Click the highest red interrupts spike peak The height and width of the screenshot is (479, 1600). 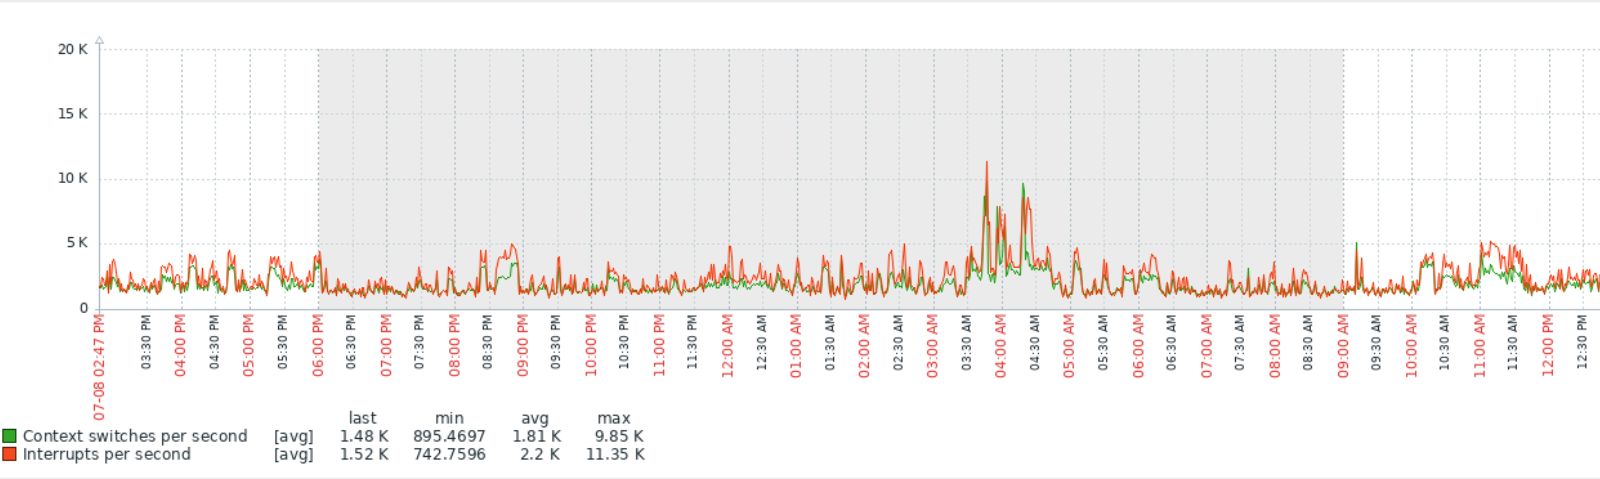tap(987, 163)
